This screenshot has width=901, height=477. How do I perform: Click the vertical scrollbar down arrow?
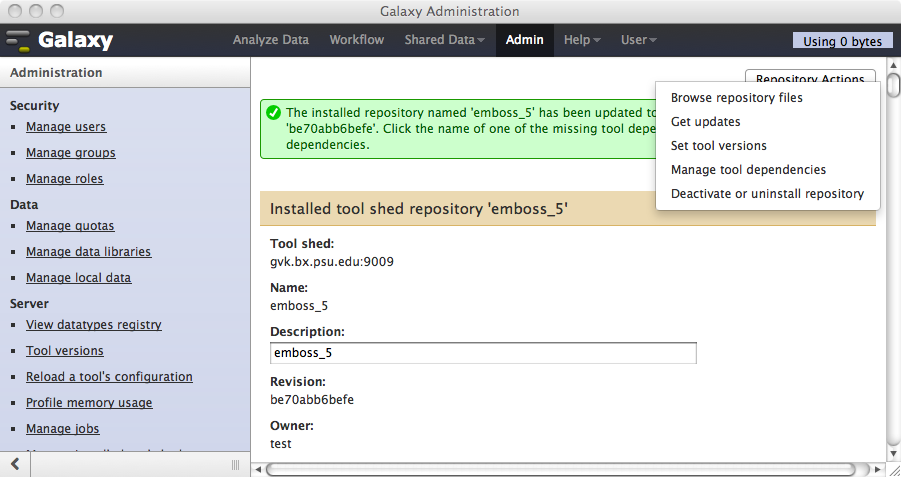click(x=893, y=454)
